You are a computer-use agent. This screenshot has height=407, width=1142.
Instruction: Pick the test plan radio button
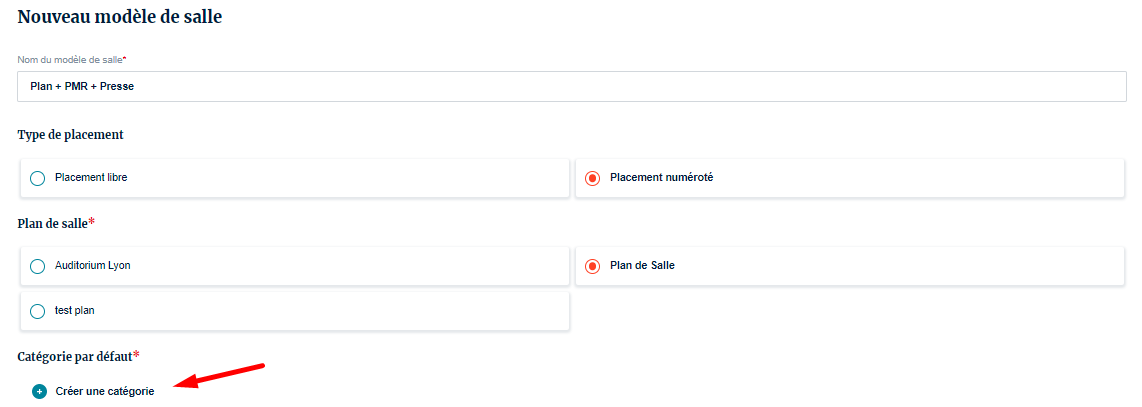[x=38, y=311]
